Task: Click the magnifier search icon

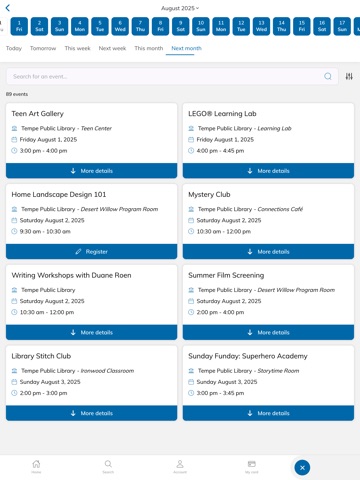Action: click(328, 76)
